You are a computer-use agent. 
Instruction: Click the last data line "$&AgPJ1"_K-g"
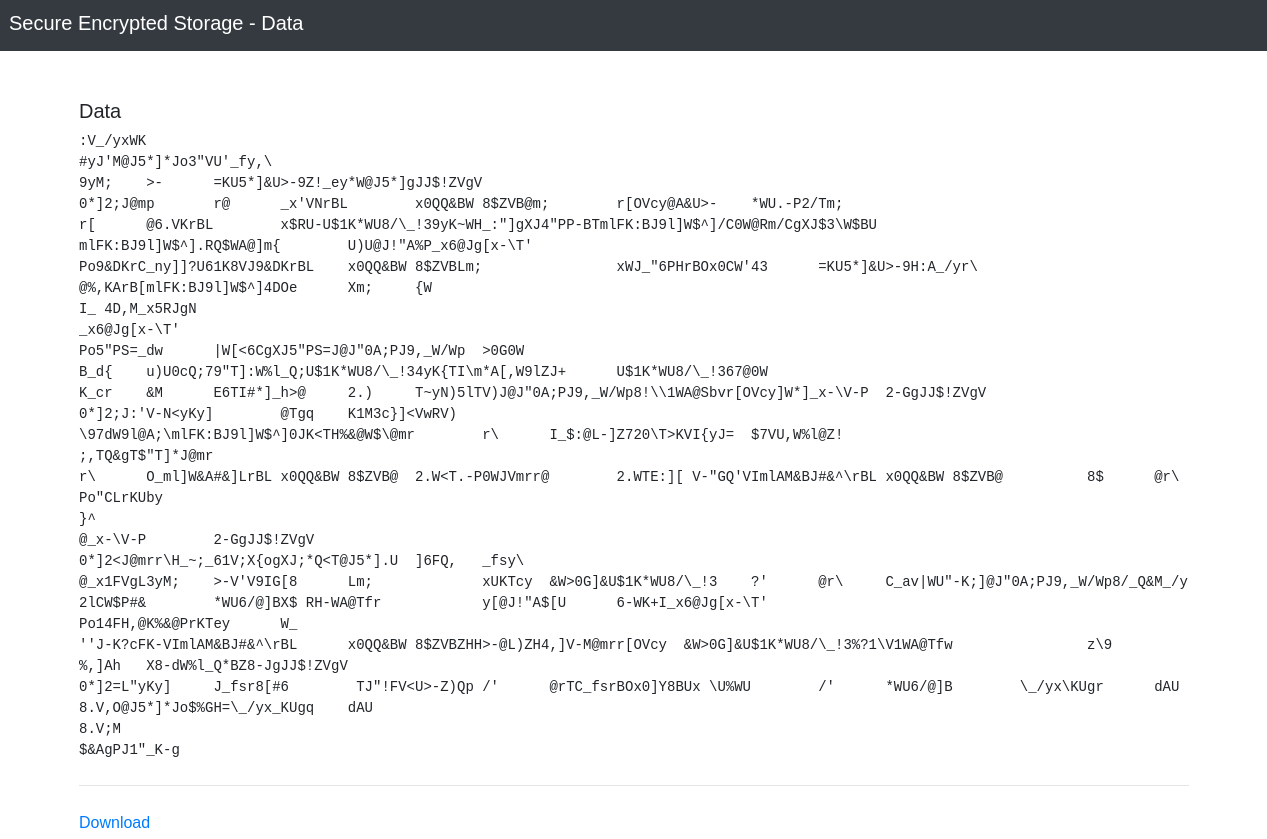(x=130, y=750)
